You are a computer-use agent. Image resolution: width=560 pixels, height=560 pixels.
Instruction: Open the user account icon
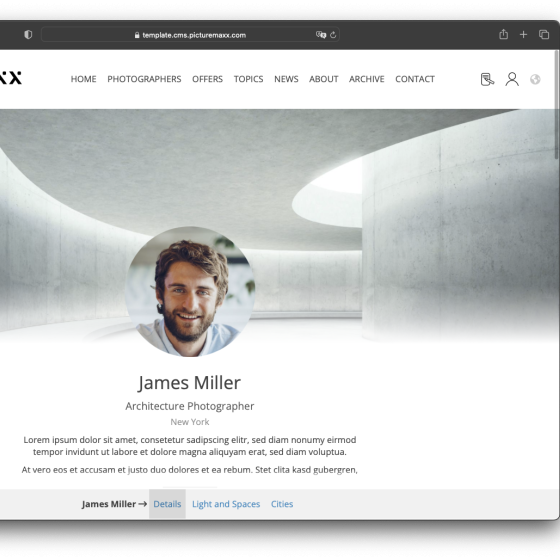tap(512, 79)
